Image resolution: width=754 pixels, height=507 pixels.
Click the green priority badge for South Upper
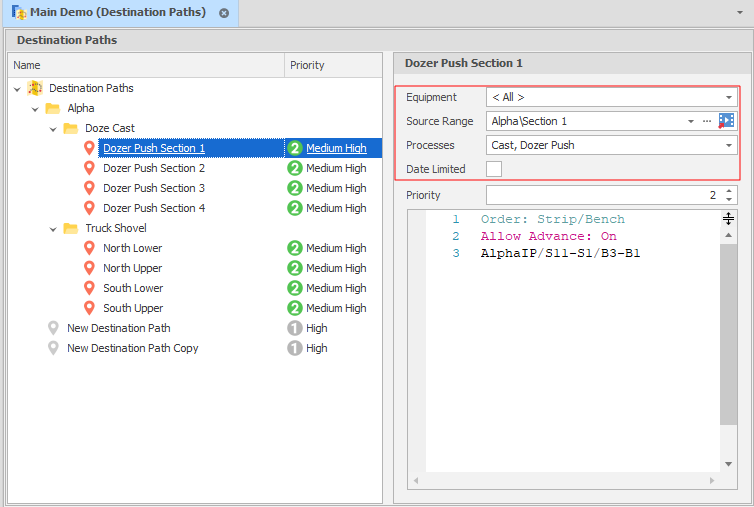click(295, 308)
